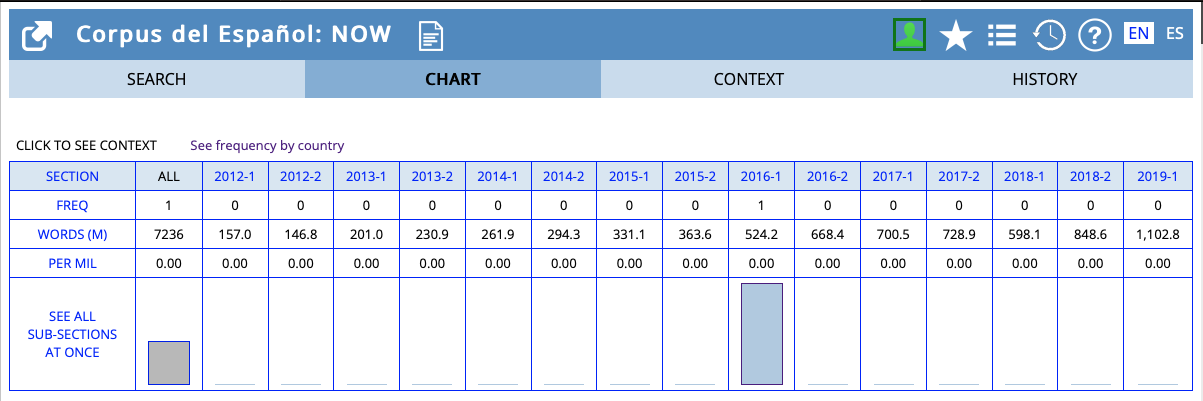Open the 2015-2 section column
This screenshot has height=401, width=1203.
click(x=696, y=176)
